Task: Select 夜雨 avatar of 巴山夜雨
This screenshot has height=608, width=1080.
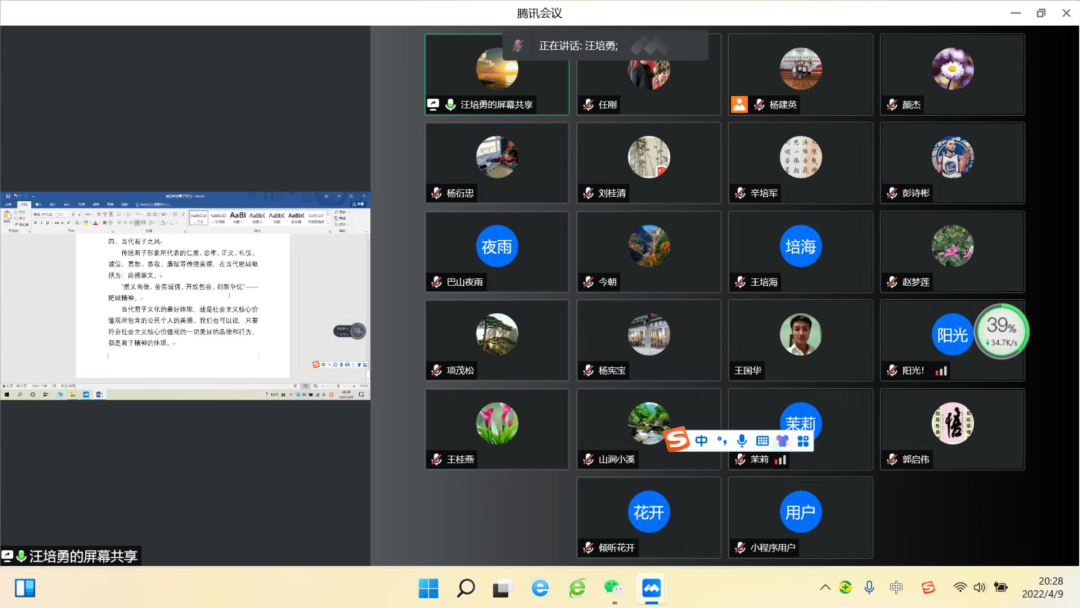Action: click(497, 246)
